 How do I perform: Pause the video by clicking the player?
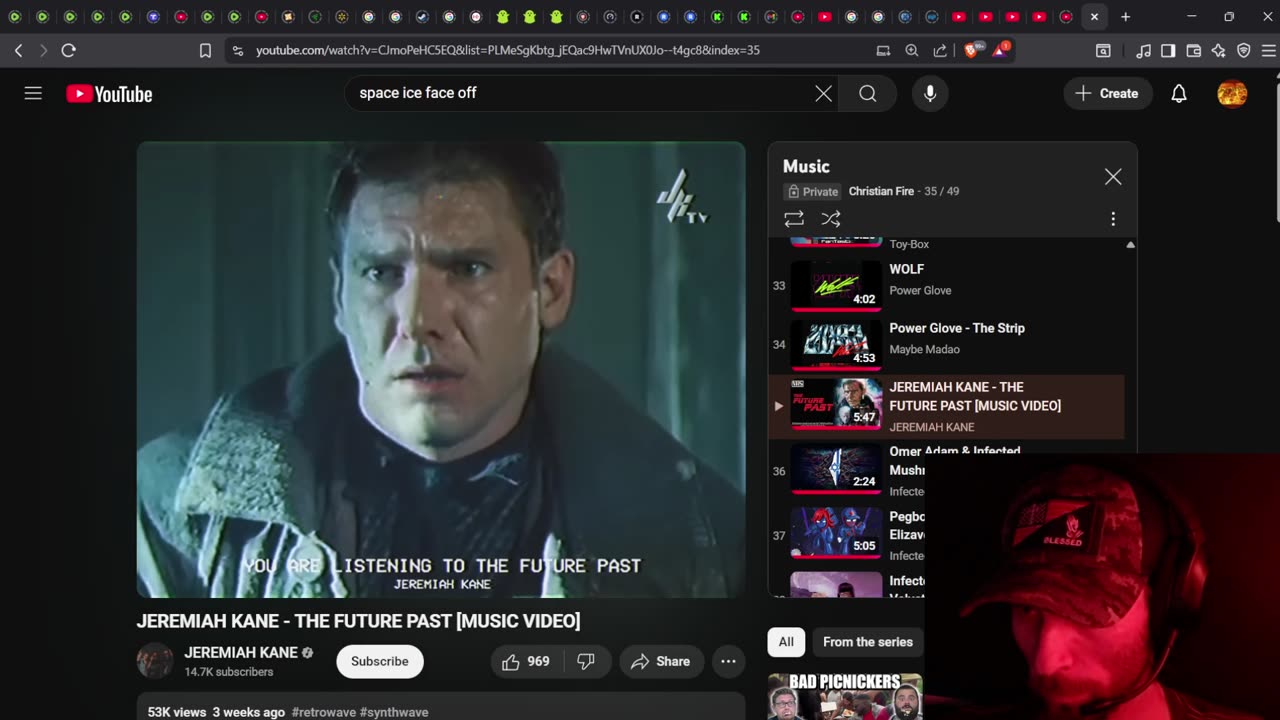click(441, 369)
